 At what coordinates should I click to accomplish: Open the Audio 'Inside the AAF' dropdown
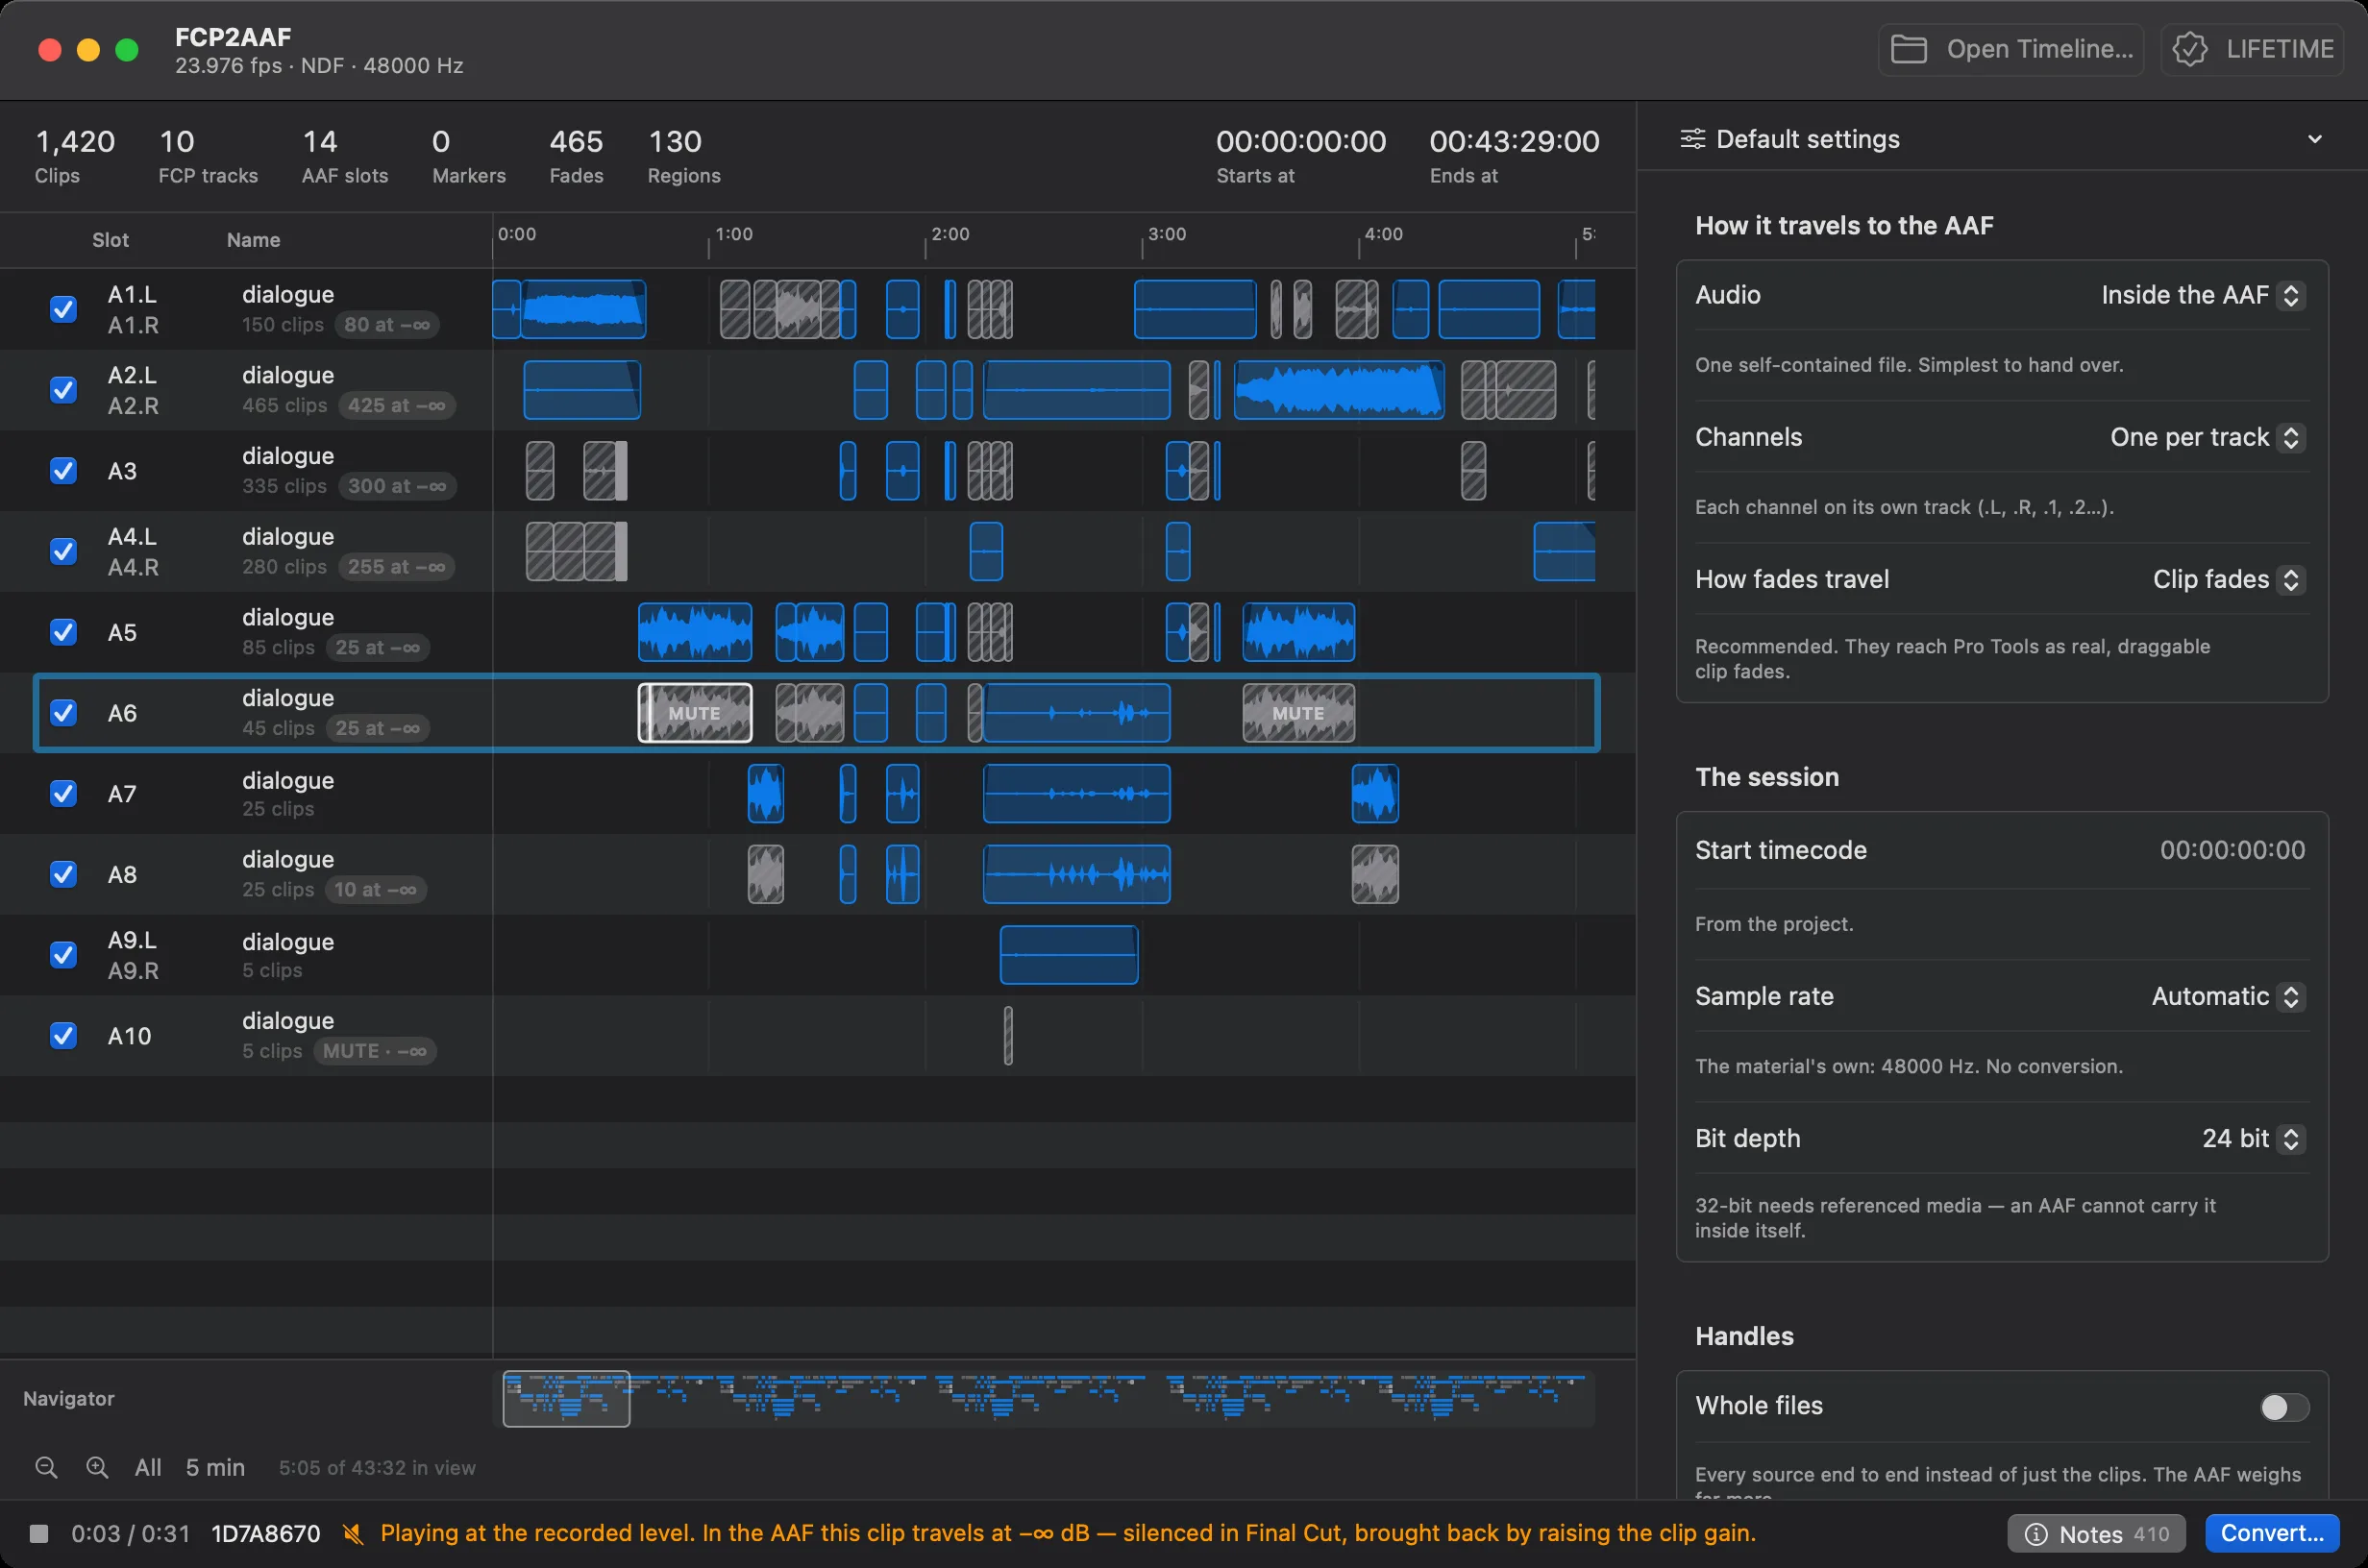(x=2202, y=295)
